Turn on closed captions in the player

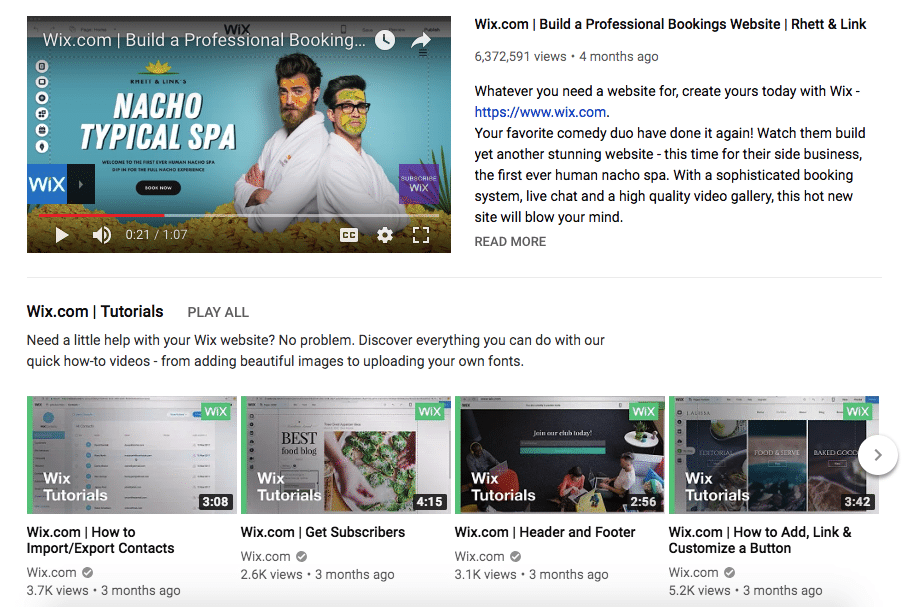tap(349, 235)
